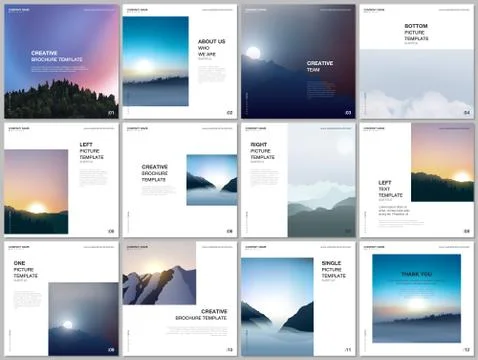The width and height of the screenshot is (478, 360).
Task: Click the page number 01 on cover slide
Action: 111,113
